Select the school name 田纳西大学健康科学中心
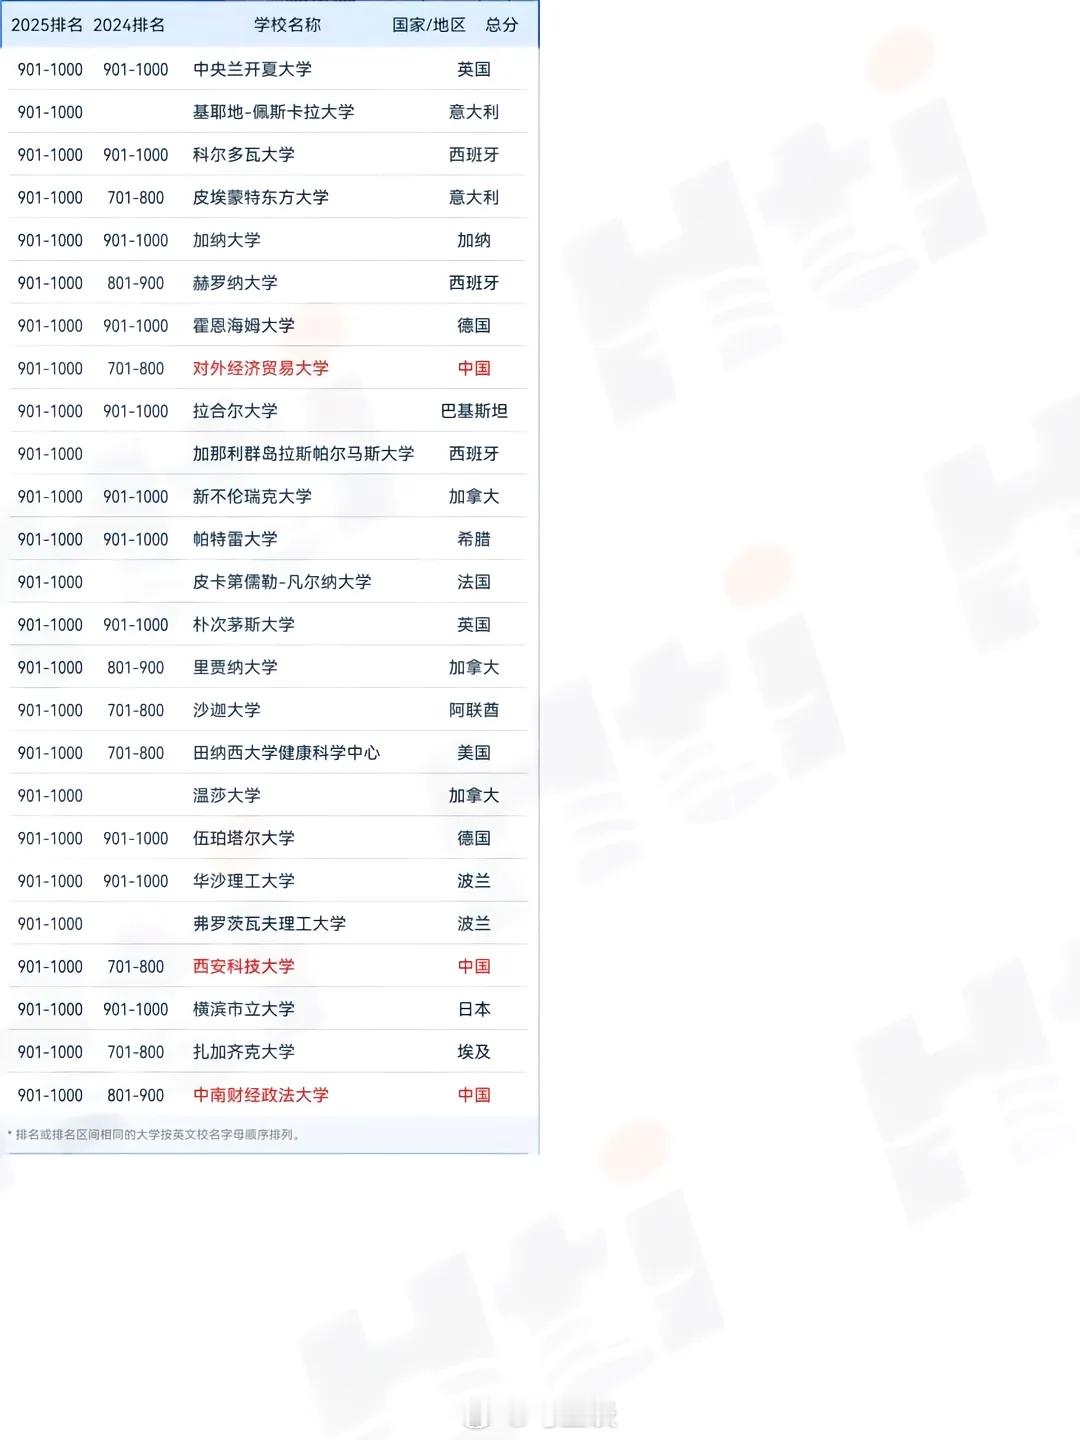Viewport: 1080px width, 1440px height. tap(286, 753)
